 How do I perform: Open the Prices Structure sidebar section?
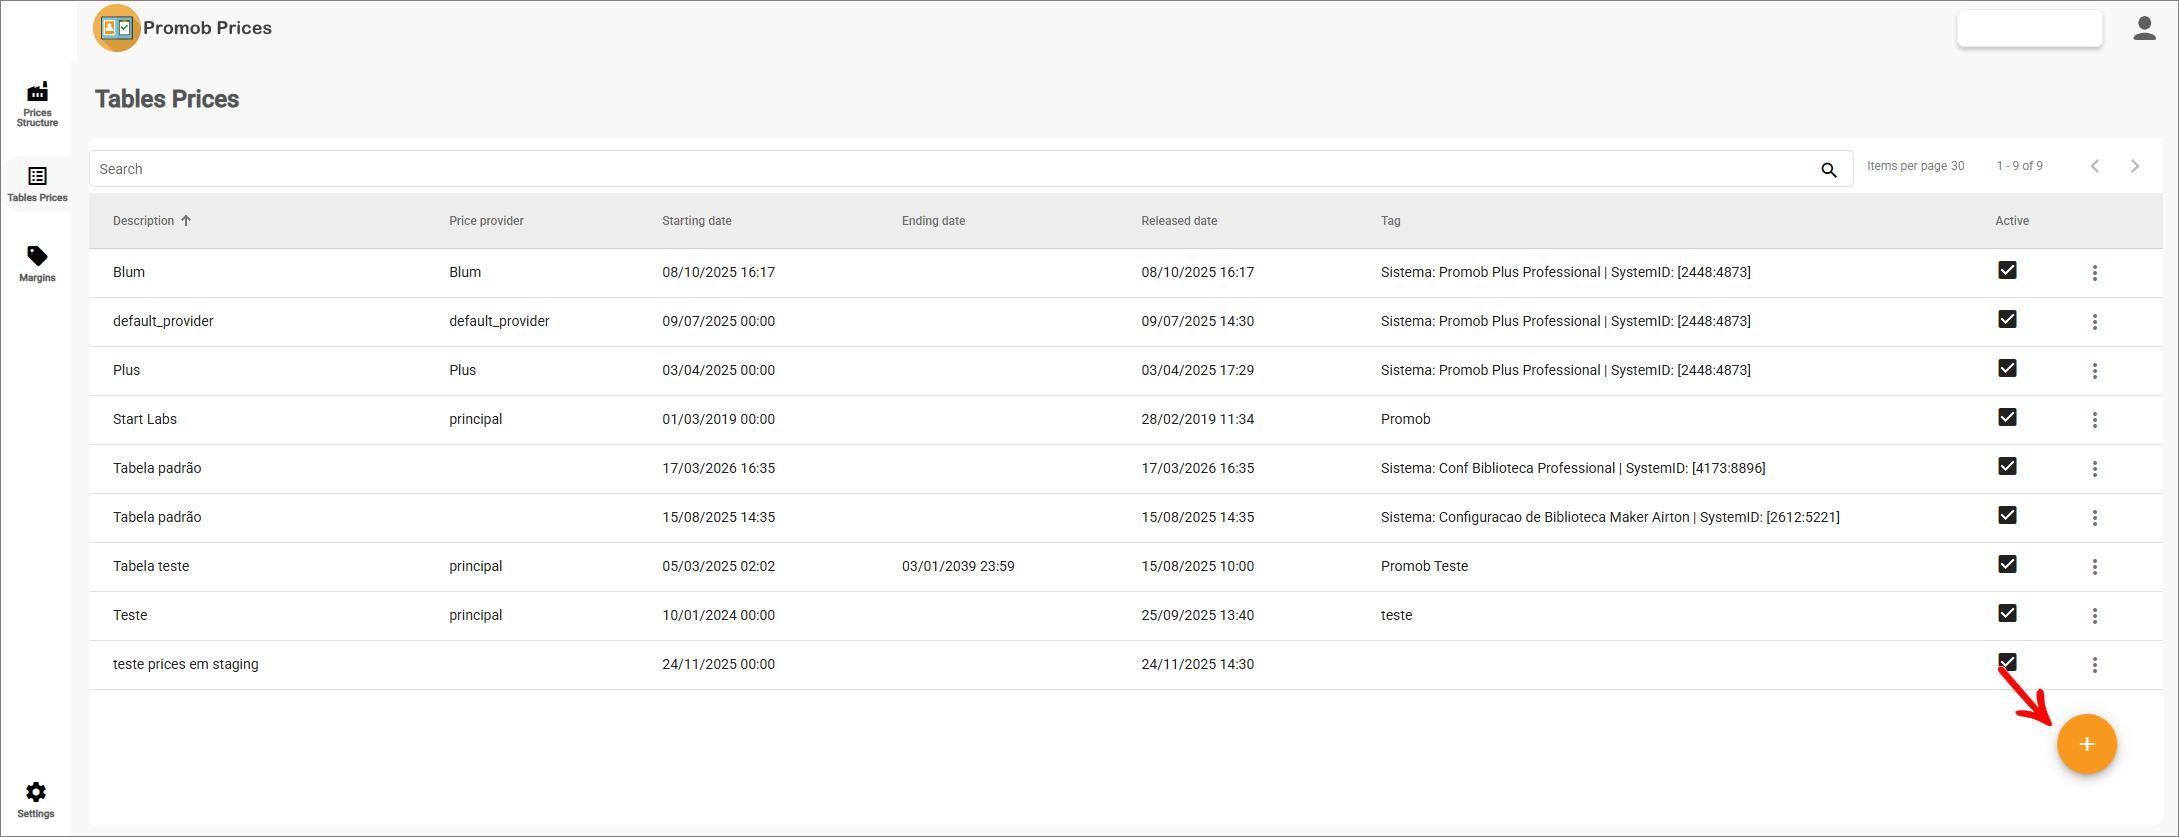[37, 104]
